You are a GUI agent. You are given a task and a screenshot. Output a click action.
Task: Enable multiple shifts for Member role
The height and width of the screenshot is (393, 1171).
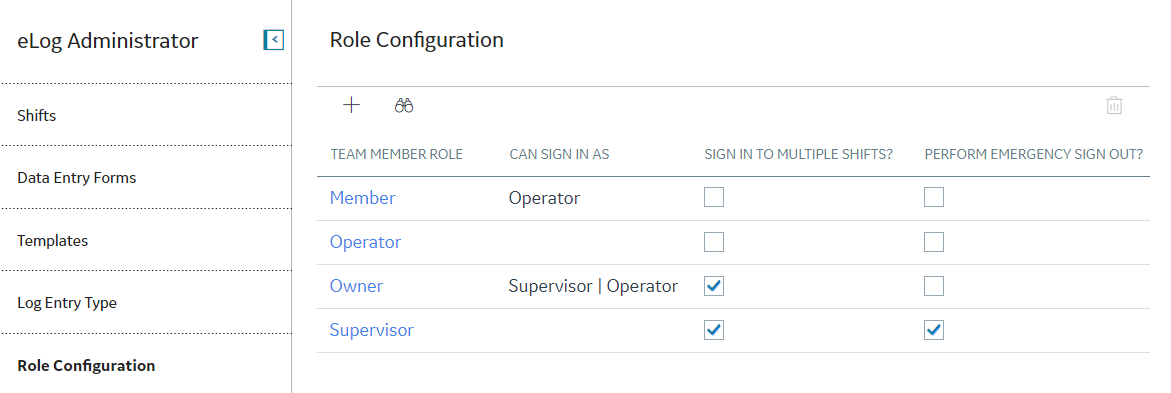(714, 198)
